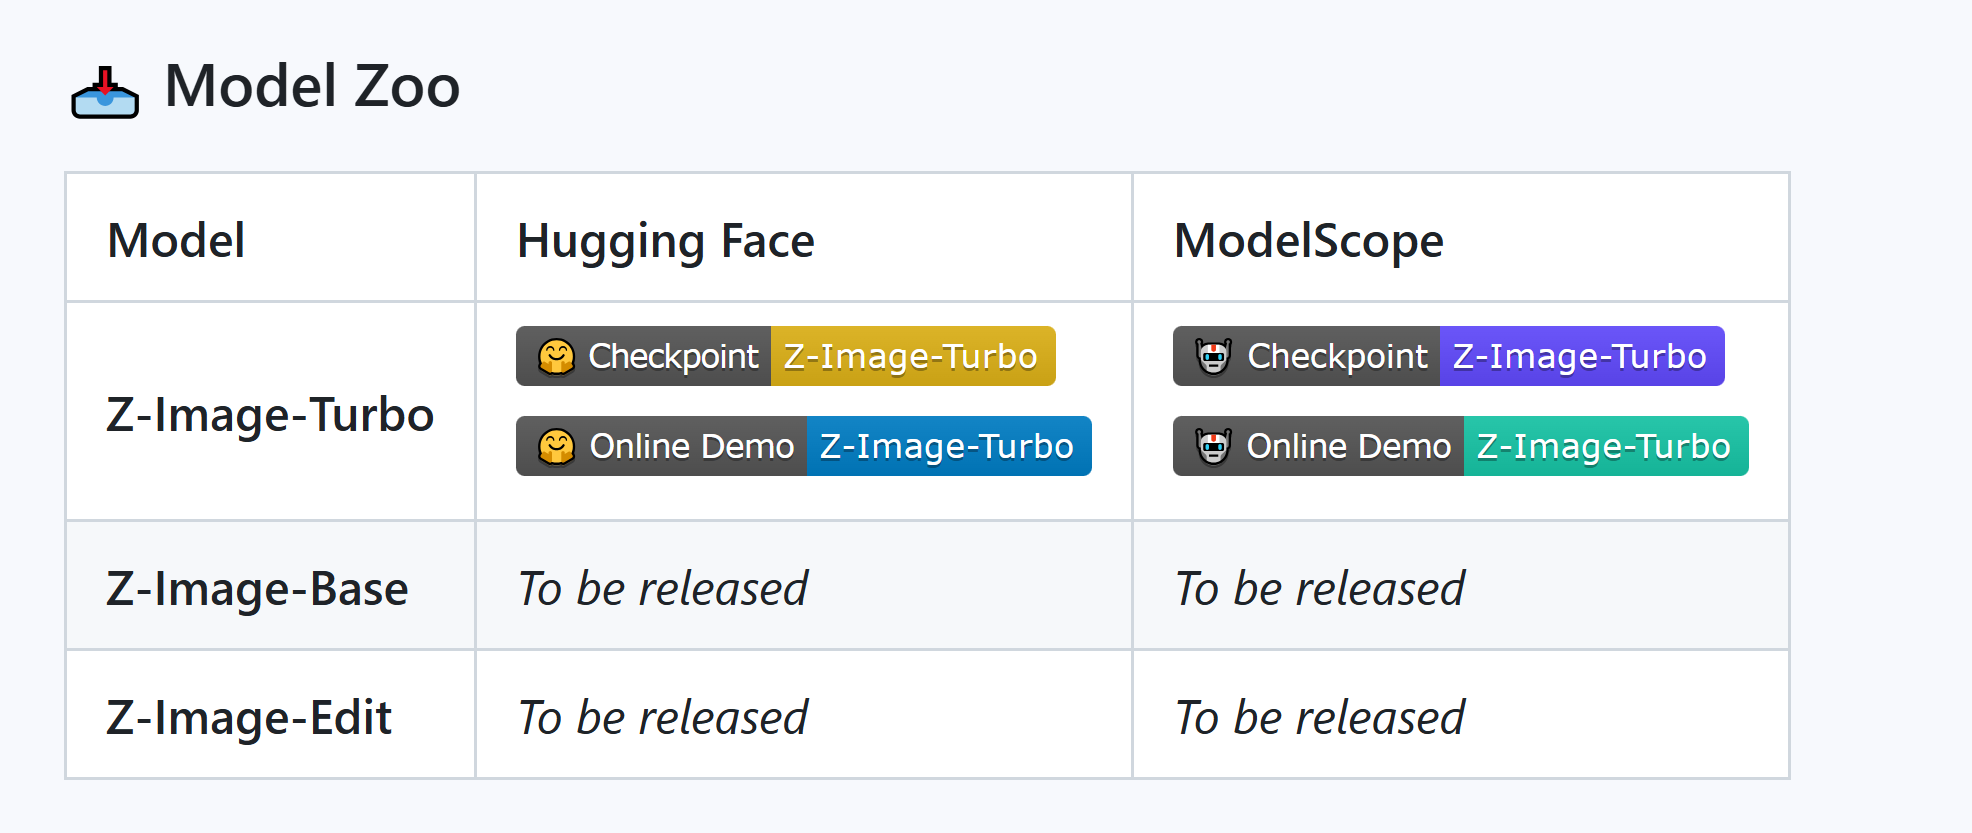Select Z-Image-Edit "To be released" under ModelScope
Screen dimensions: 1972x833
(x=1320, y=717)
